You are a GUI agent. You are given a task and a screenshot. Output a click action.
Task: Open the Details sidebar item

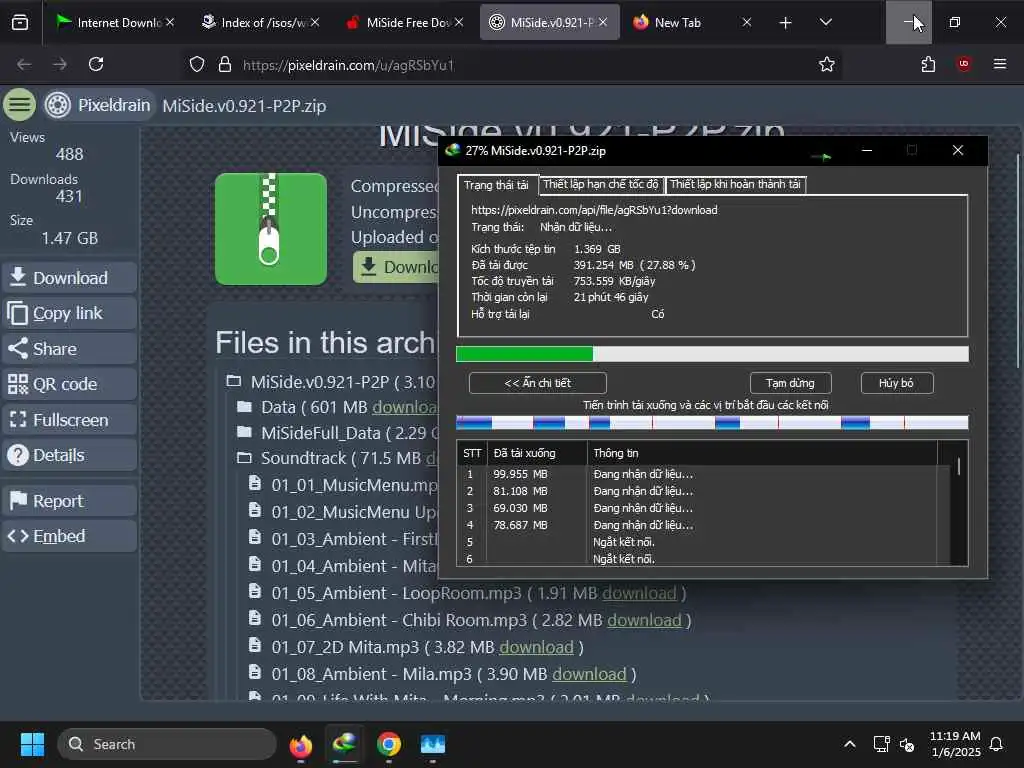69,455
